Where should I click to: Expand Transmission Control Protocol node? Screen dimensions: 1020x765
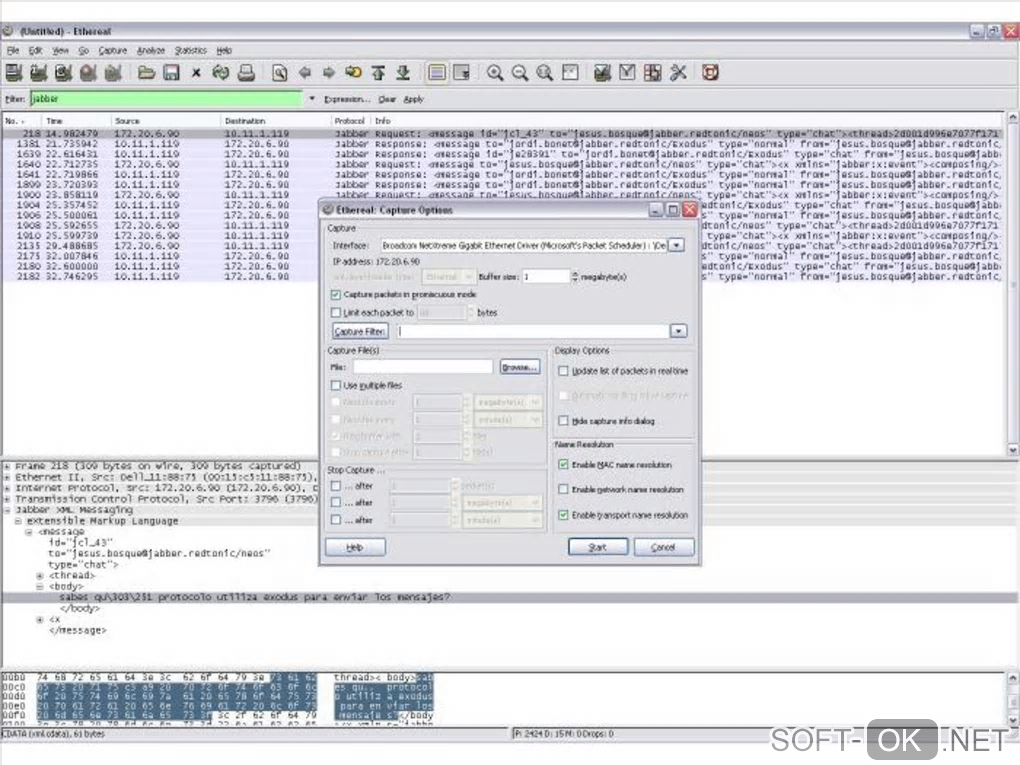pos(7,500)
